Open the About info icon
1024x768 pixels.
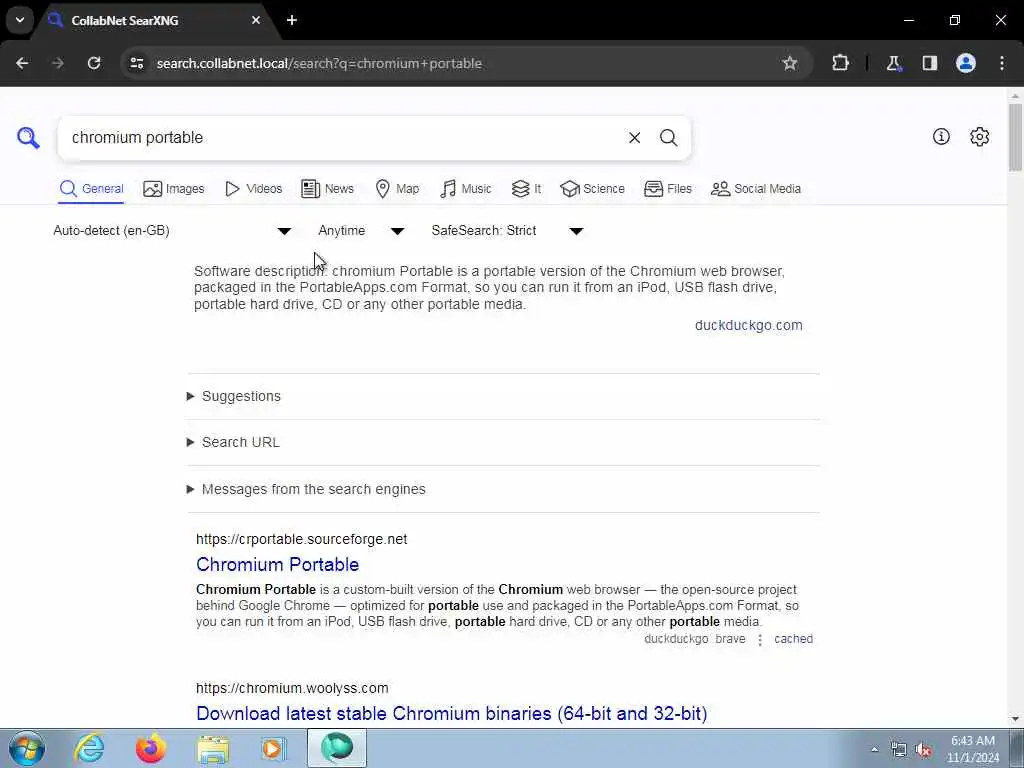(x=941, y=136)
